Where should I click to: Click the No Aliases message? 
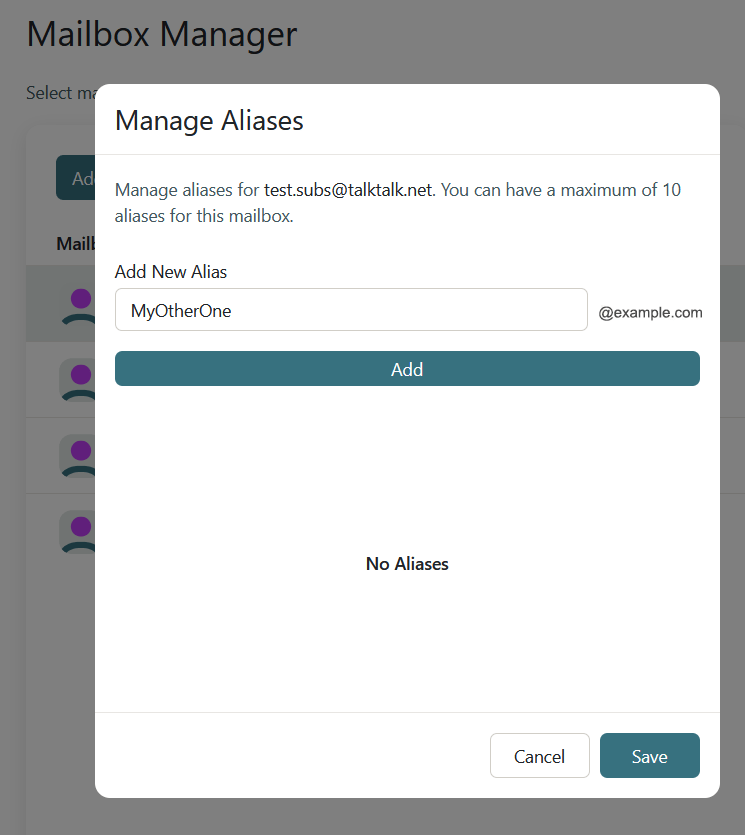point(407,564)
